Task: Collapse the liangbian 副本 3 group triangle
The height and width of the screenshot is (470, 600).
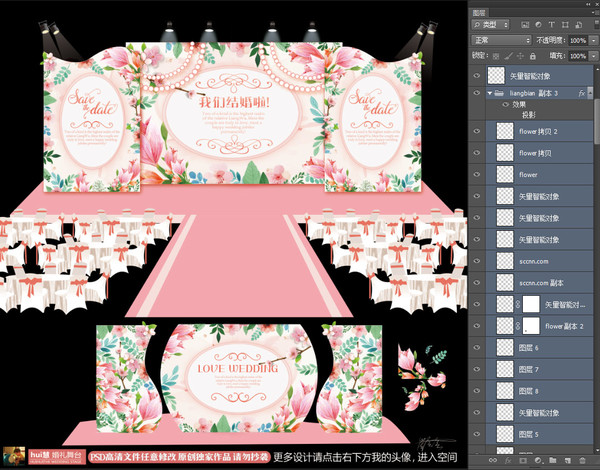Action: 490,93
